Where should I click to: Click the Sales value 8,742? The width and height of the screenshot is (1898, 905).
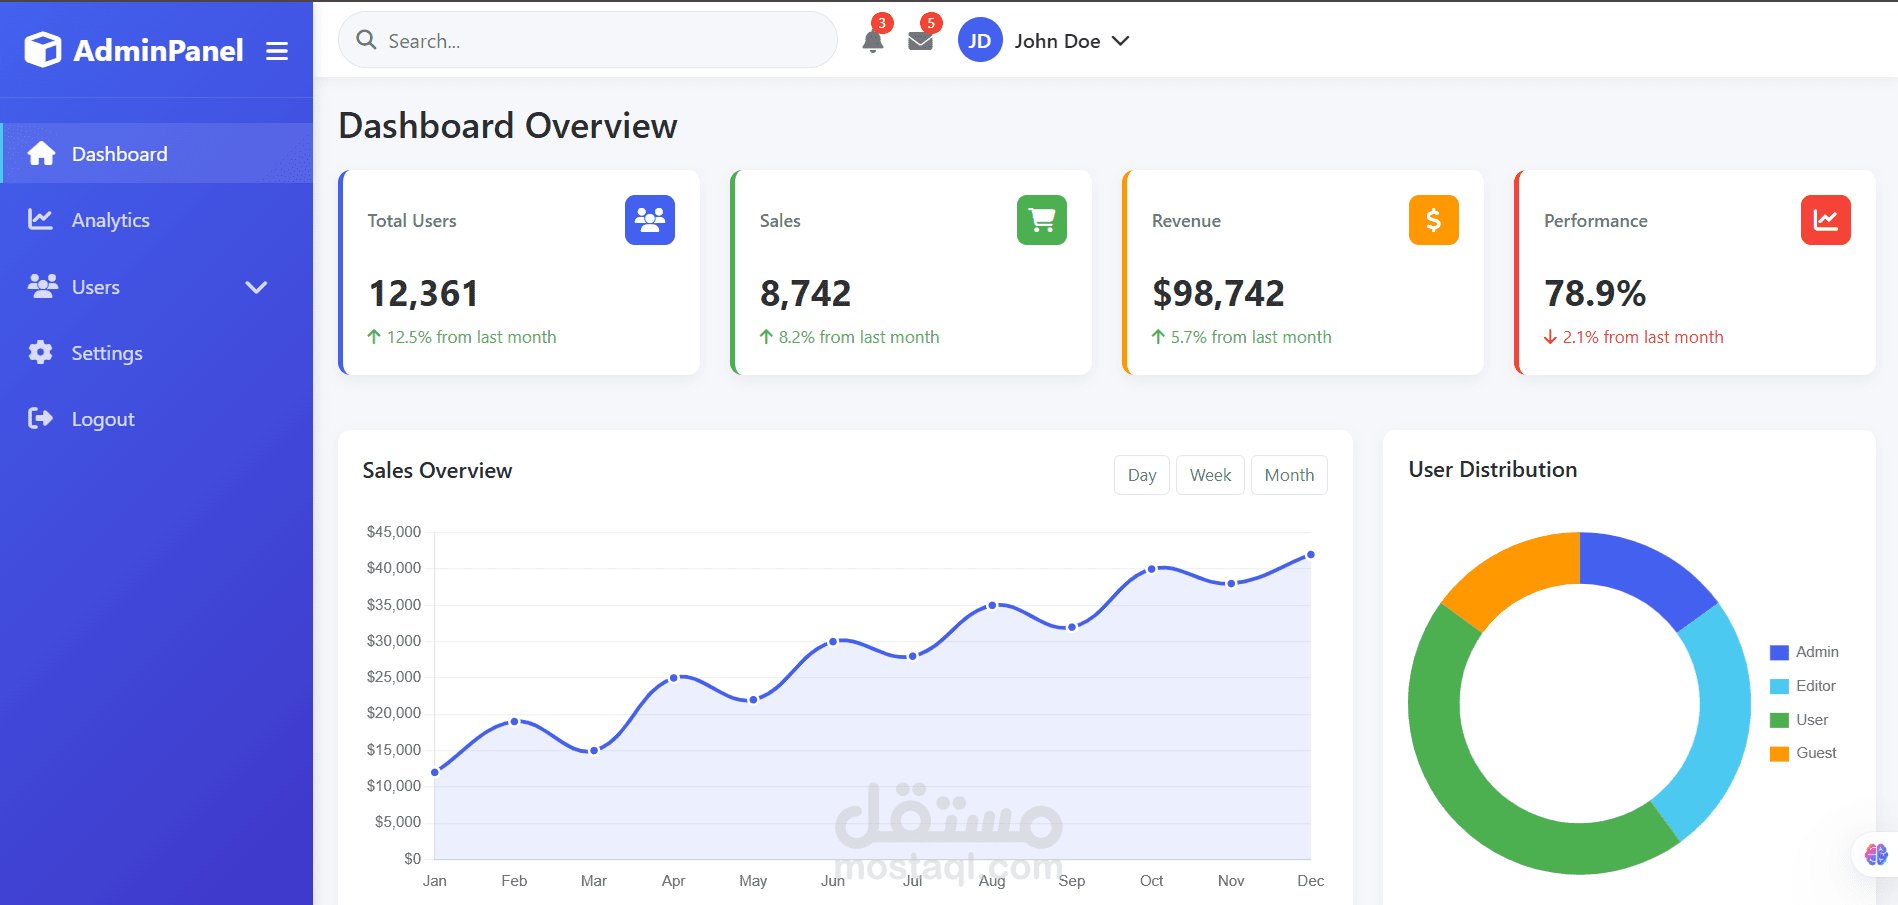[x=805, y=293]
